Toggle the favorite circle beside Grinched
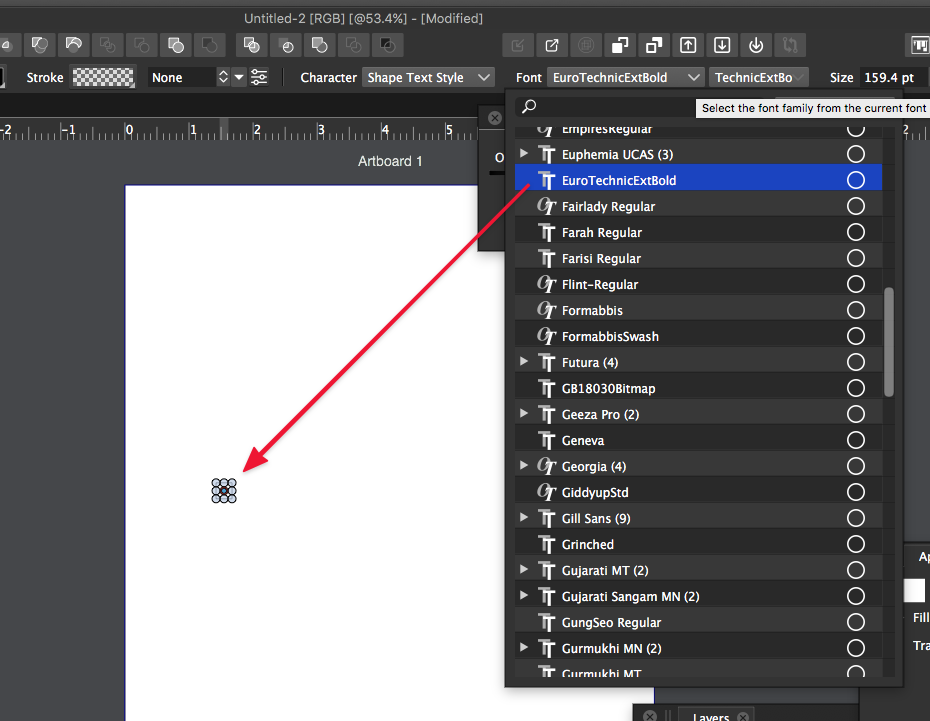This screenshot has width=930, height=721. (856, 544)
